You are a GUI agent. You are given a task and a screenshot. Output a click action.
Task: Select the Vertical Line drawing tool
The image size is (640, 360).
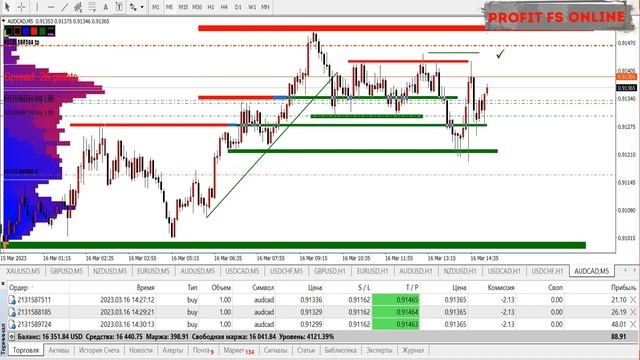coord(37,7)
